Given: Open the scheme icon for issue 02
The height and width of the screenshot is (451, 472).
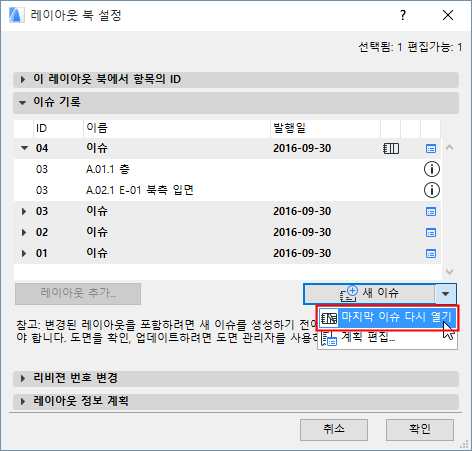Looking at the screenshot, I should (x=431, y=232).
